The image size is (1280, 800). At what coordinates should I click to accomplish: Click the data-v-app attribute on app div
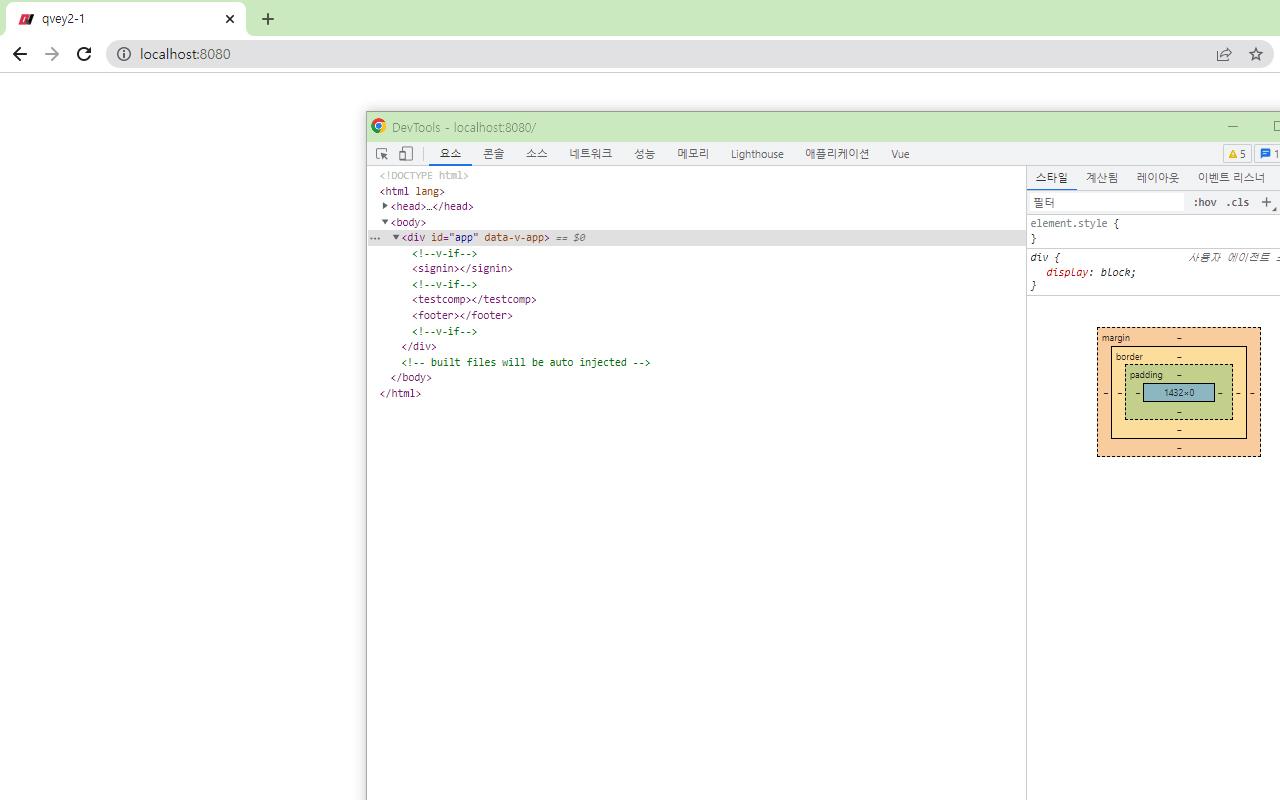pyautogui.click(x=516, y=238)
